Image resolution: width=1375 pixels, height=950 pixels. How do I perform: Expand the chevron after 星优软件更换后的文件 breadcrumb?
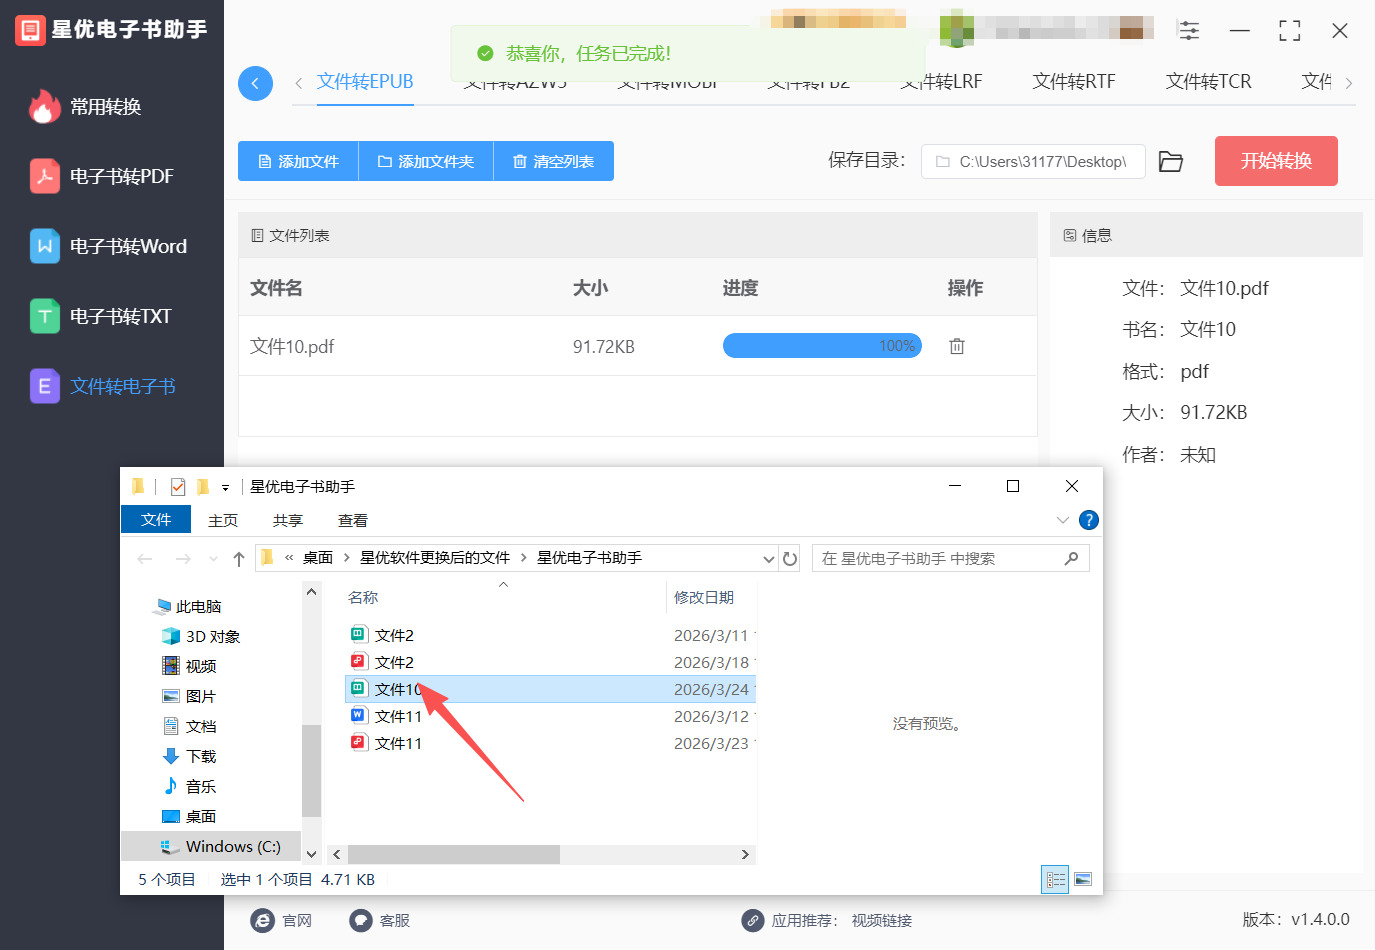pos(523,558)
